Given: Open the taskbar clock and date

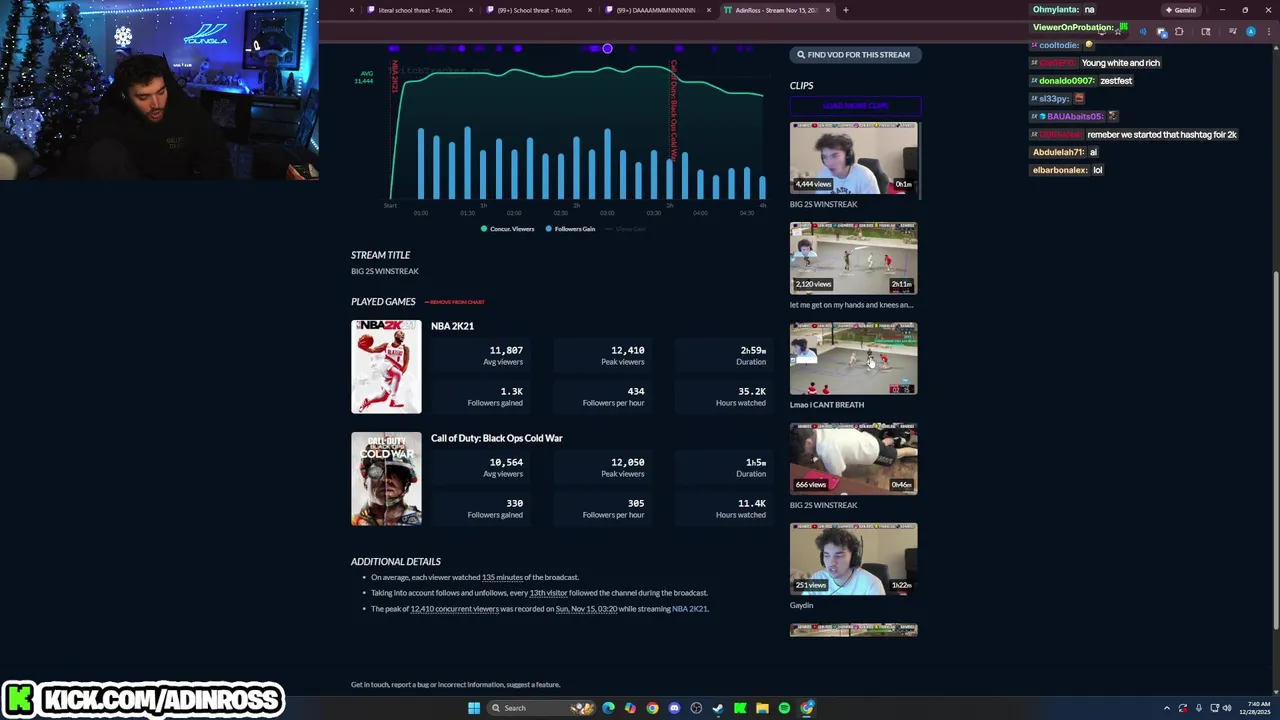Looking at the screenshot, I should pos(1255,708).
